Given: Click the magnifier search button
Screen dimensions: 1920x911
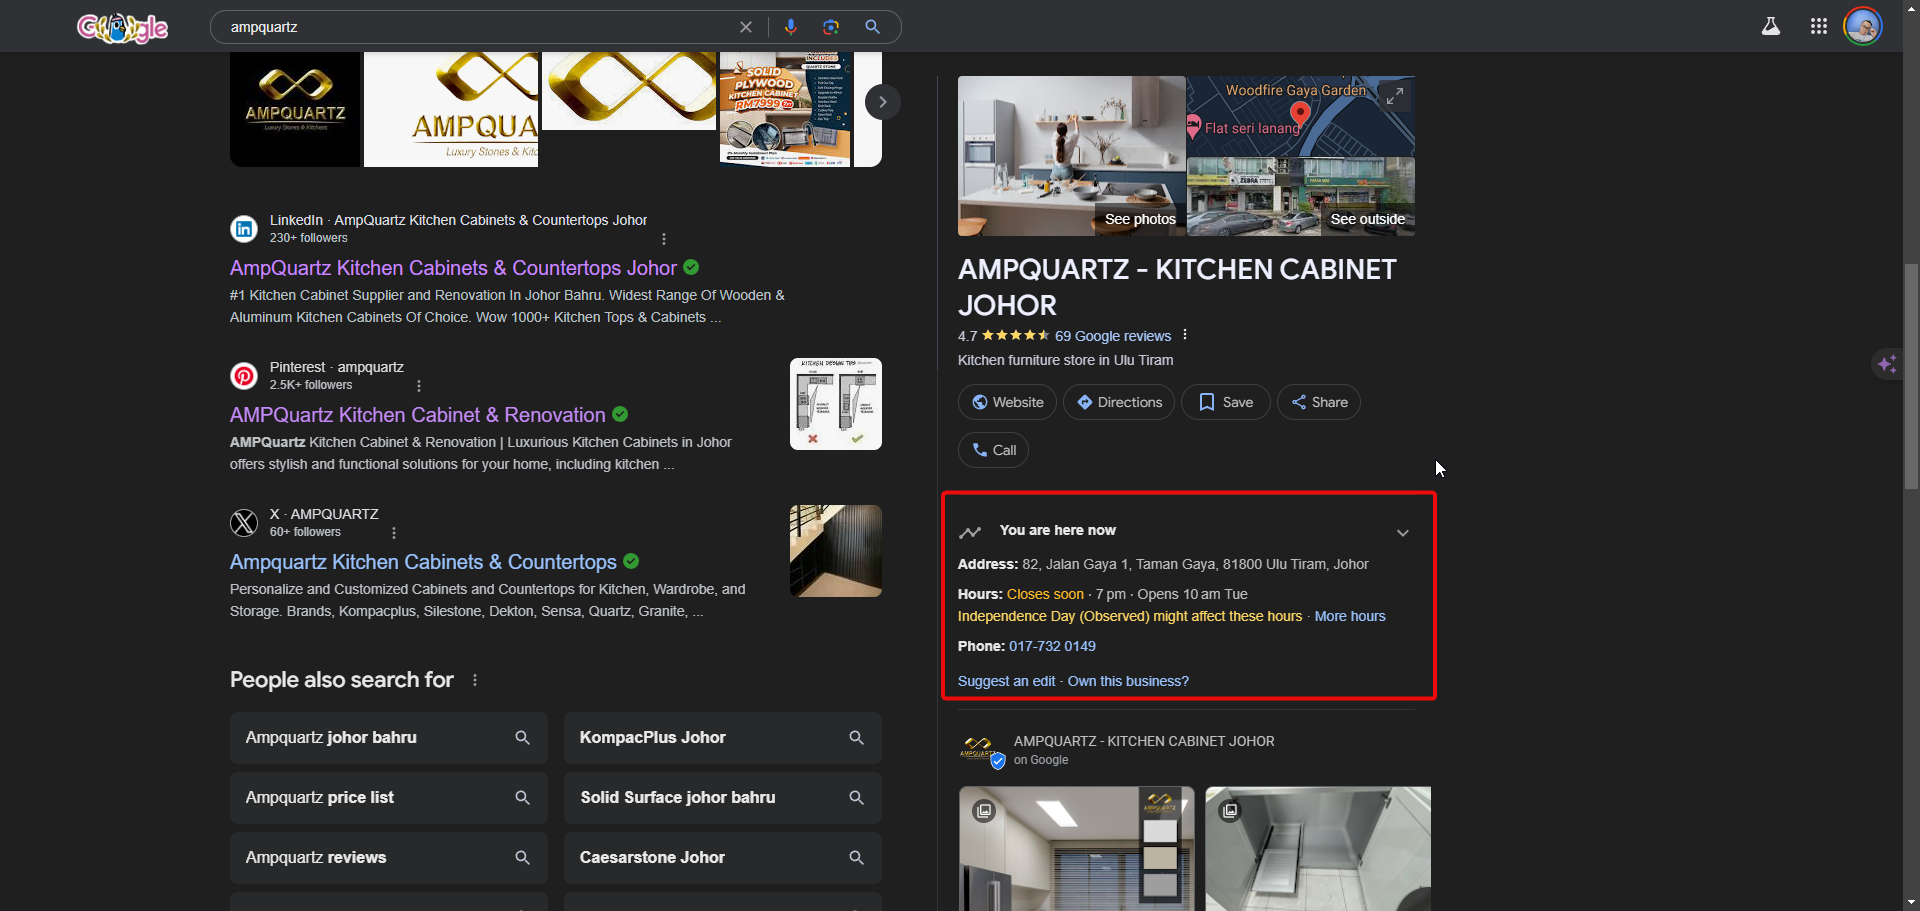Looking at the screenshot, I should pos(872,27).
